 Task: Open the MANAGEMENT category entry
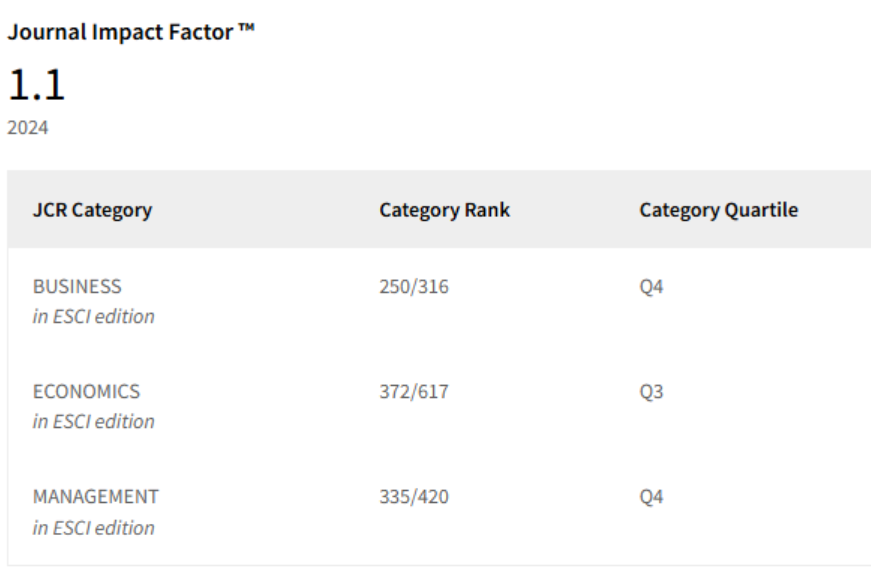(96, 496)
